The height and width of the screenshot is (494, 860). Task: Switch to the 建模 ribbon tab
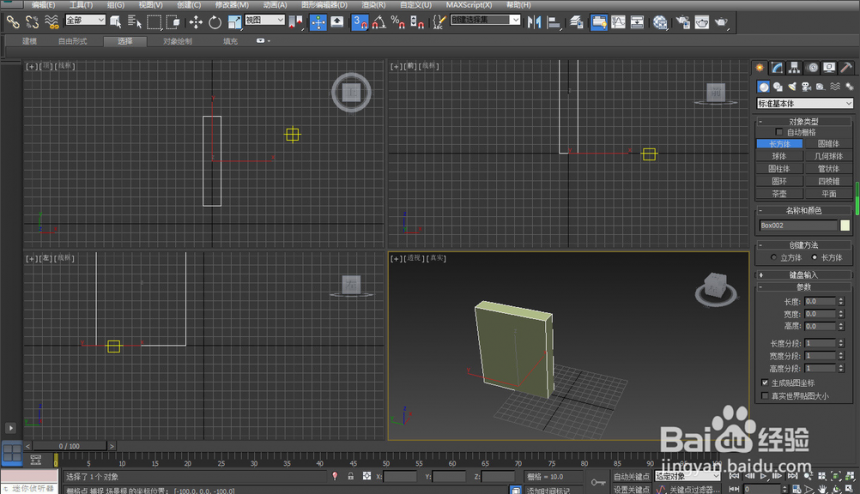tap(30, 41)
